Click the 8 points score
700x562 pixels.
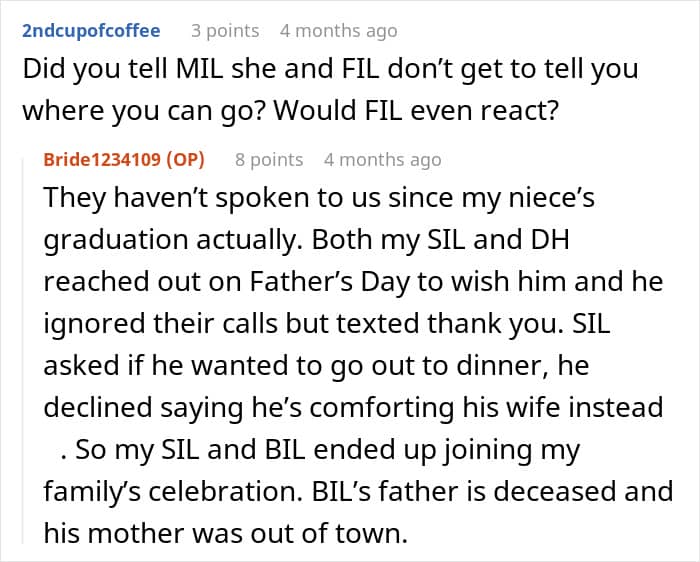tap(268, 160)
